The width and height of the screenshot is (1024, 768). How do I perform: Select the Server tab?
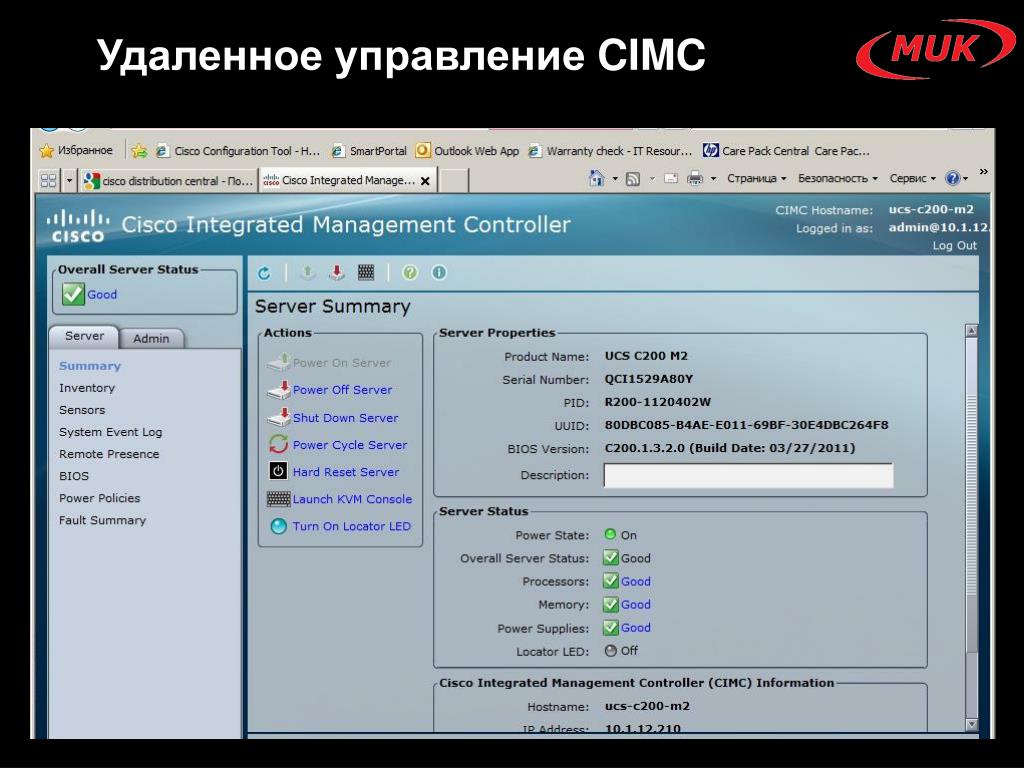[84, 336]
